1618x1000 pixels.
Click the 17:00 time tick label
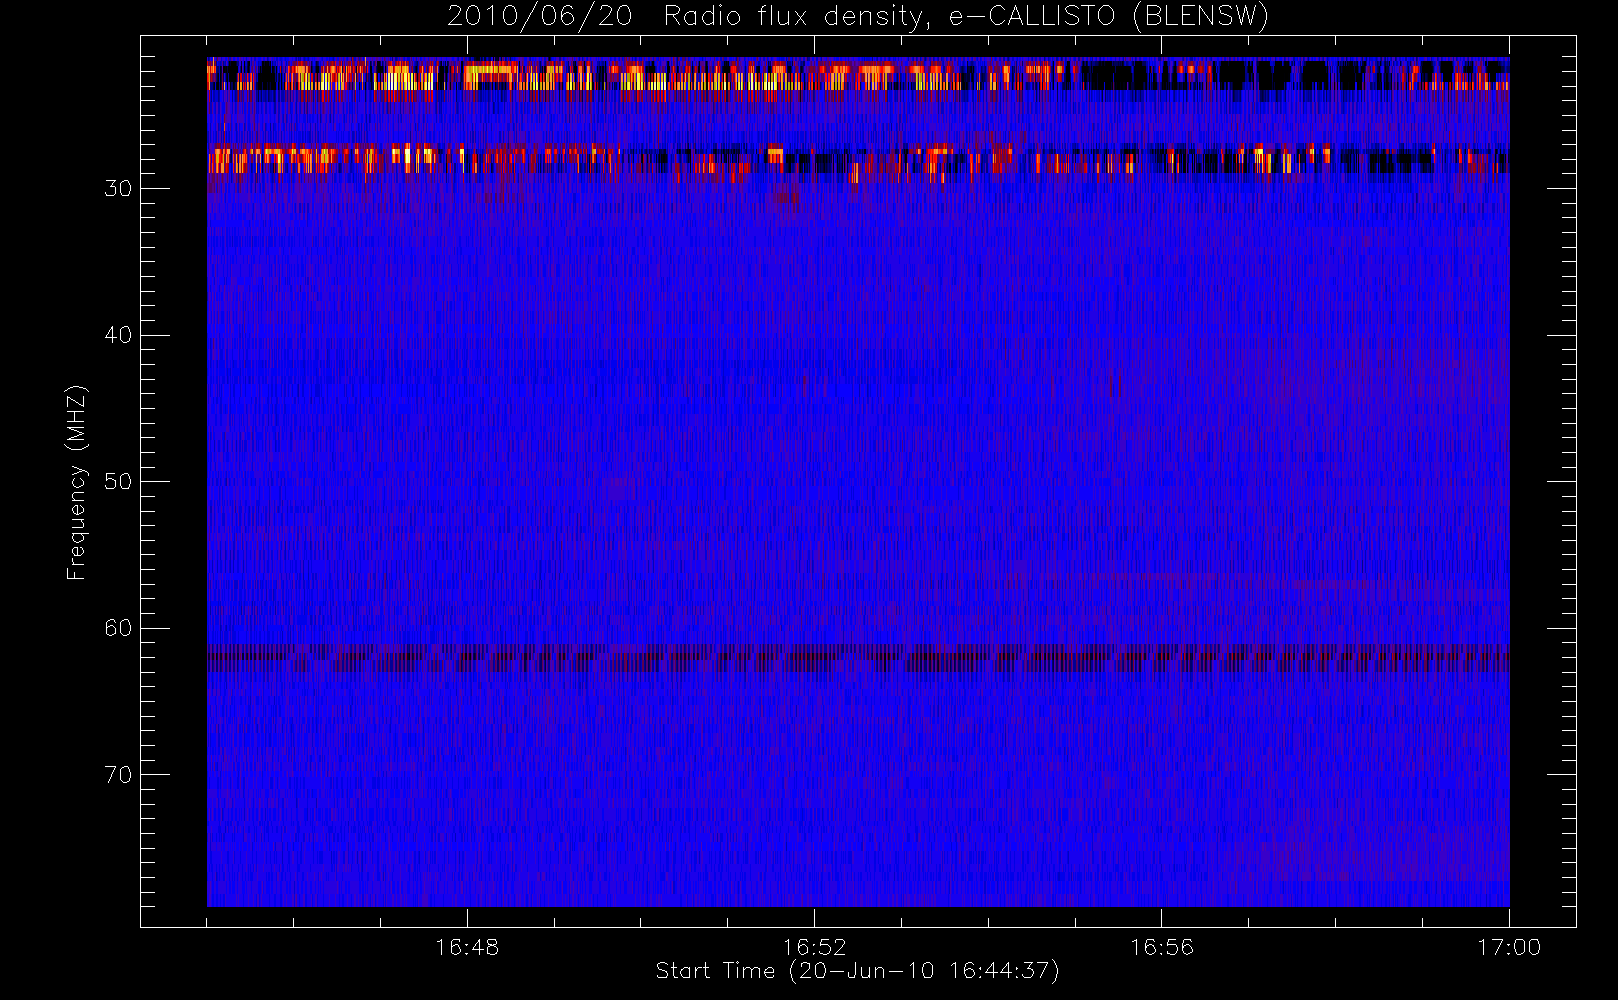[1509, 947]
